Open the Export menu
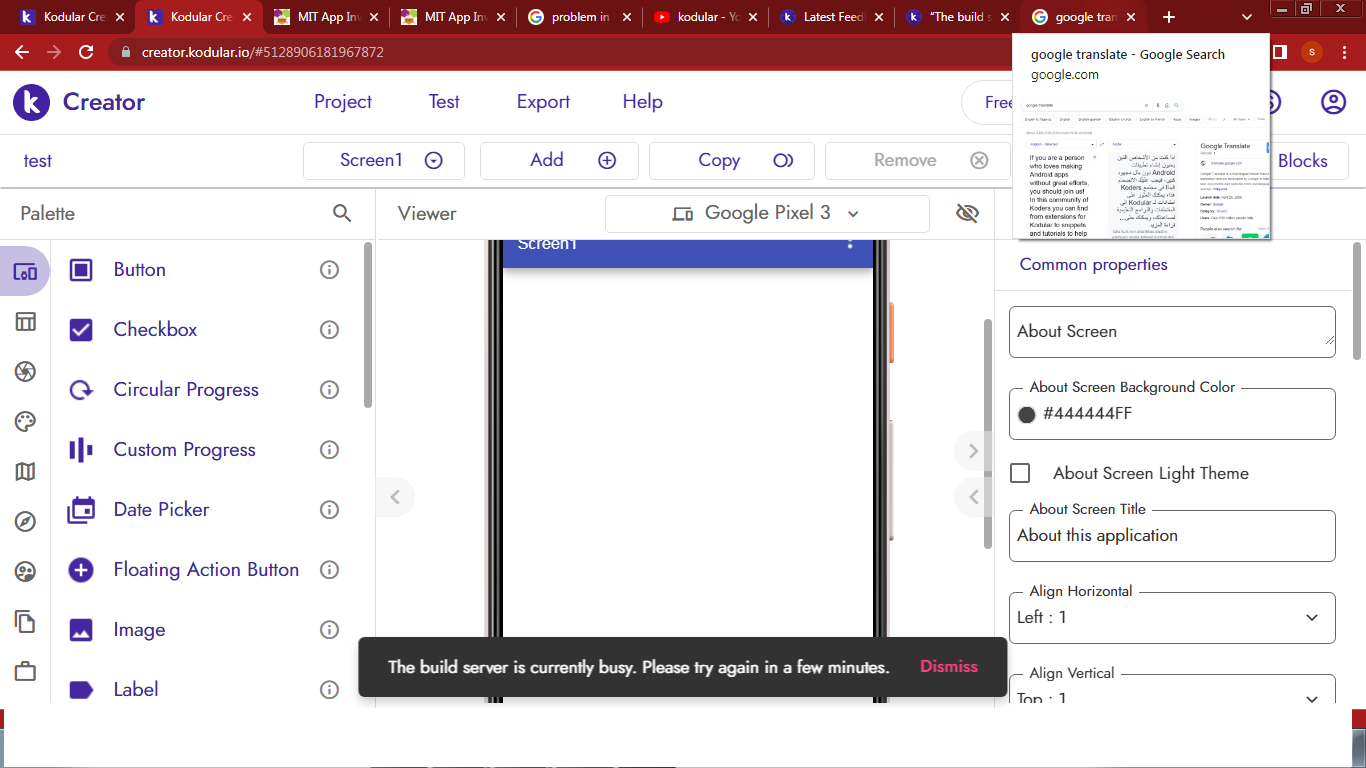1366x768 pixels. point(543,102)
